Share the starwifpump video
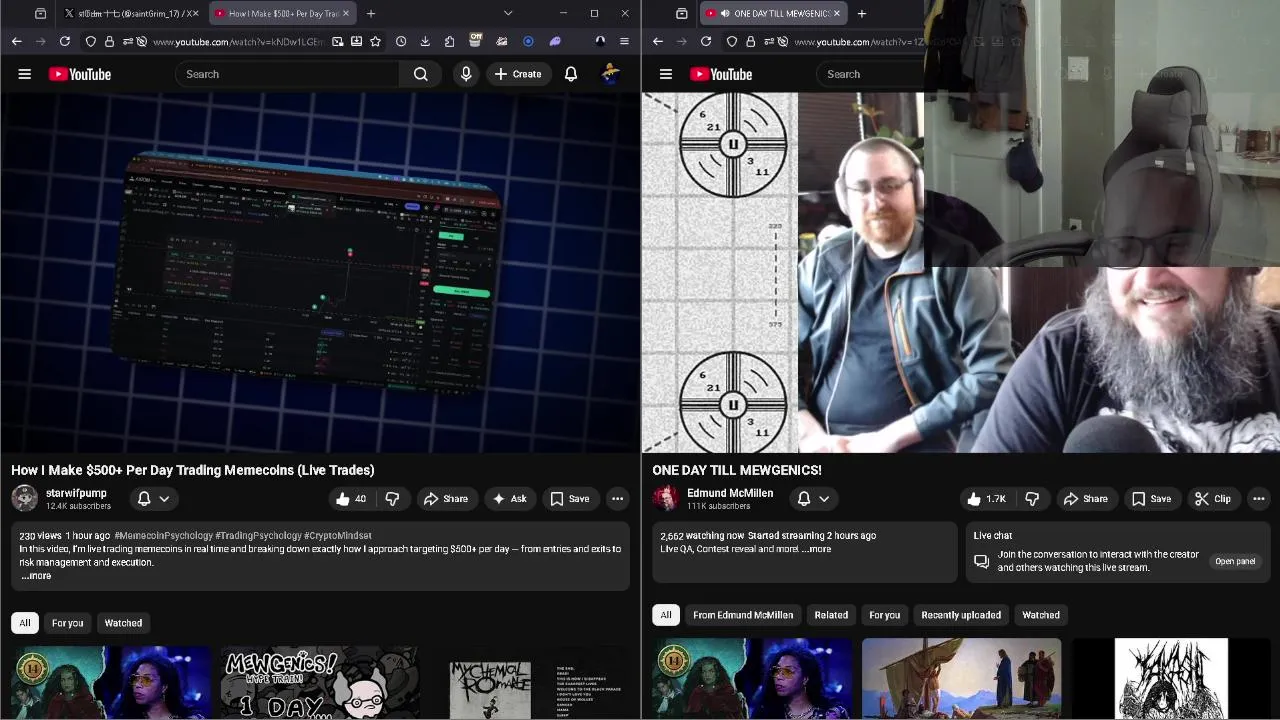Viewport: 1280px width, 720px height. coord(446,498)
